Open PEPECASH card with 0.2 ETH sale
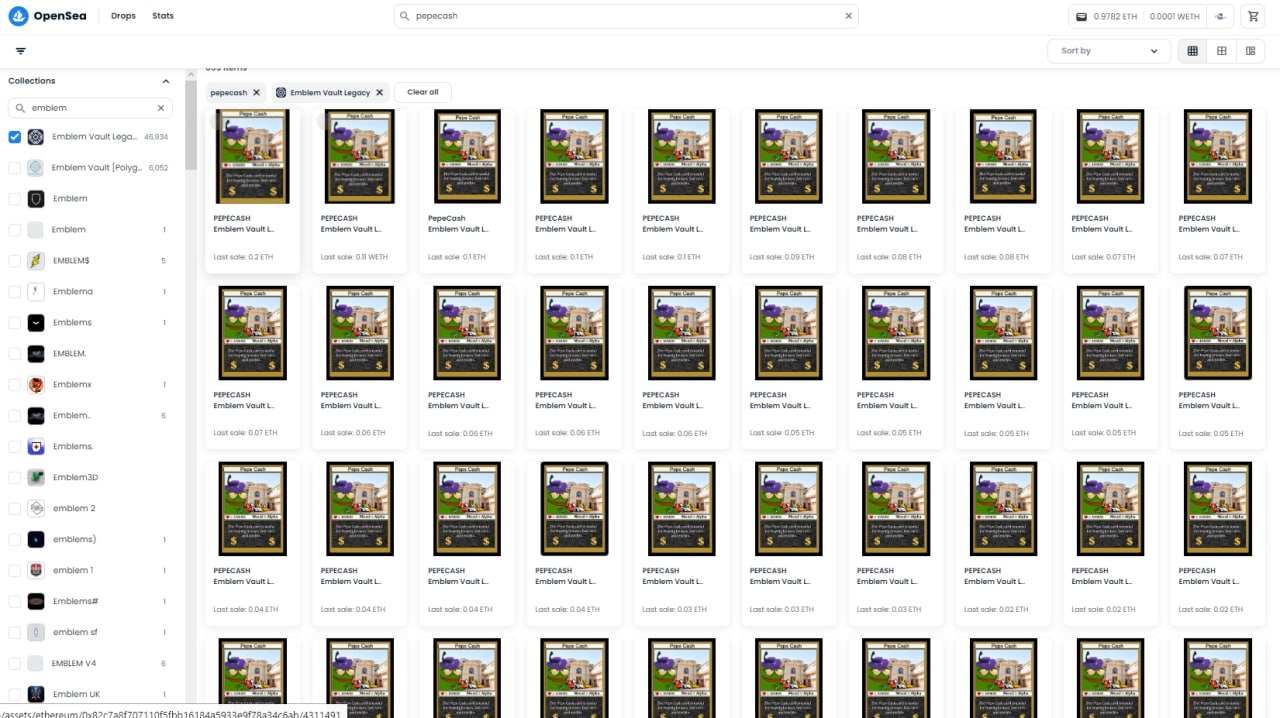Image resolution: width=1280 pixels, height=718 pixels. point(253,190)
